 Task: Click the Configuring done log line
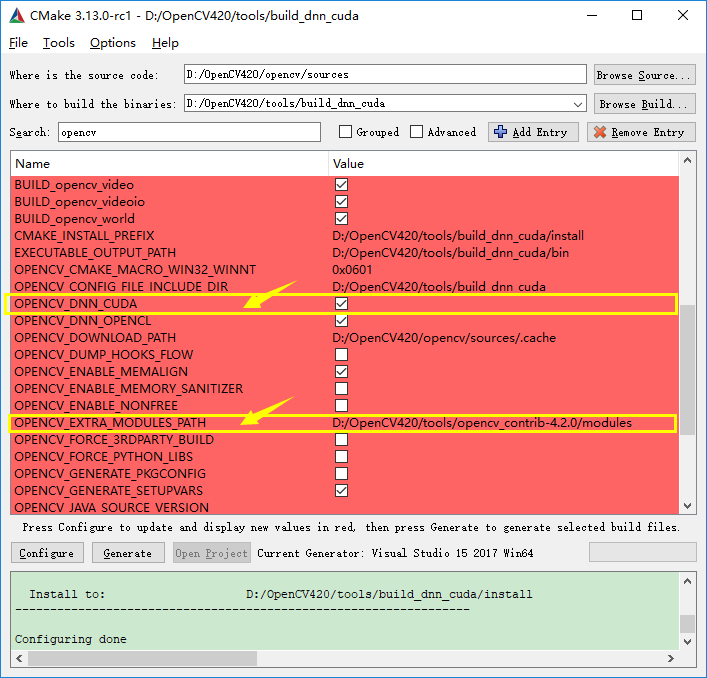click(x=70, y=639)
